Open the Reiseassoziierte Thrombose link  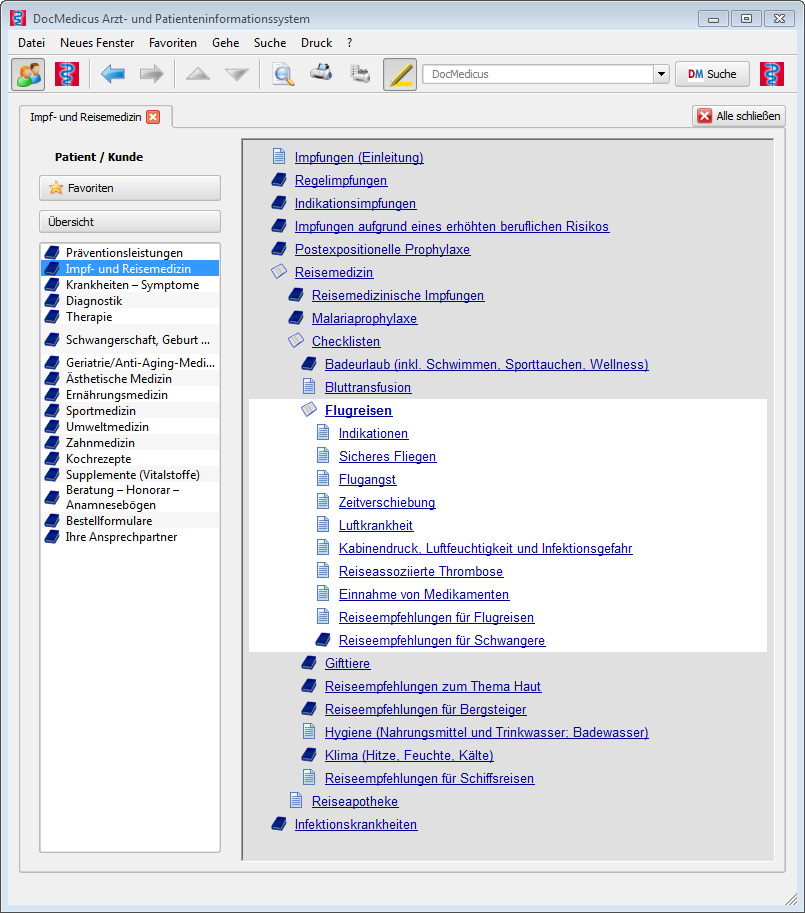pyautogui.click(x=421, y=571)
